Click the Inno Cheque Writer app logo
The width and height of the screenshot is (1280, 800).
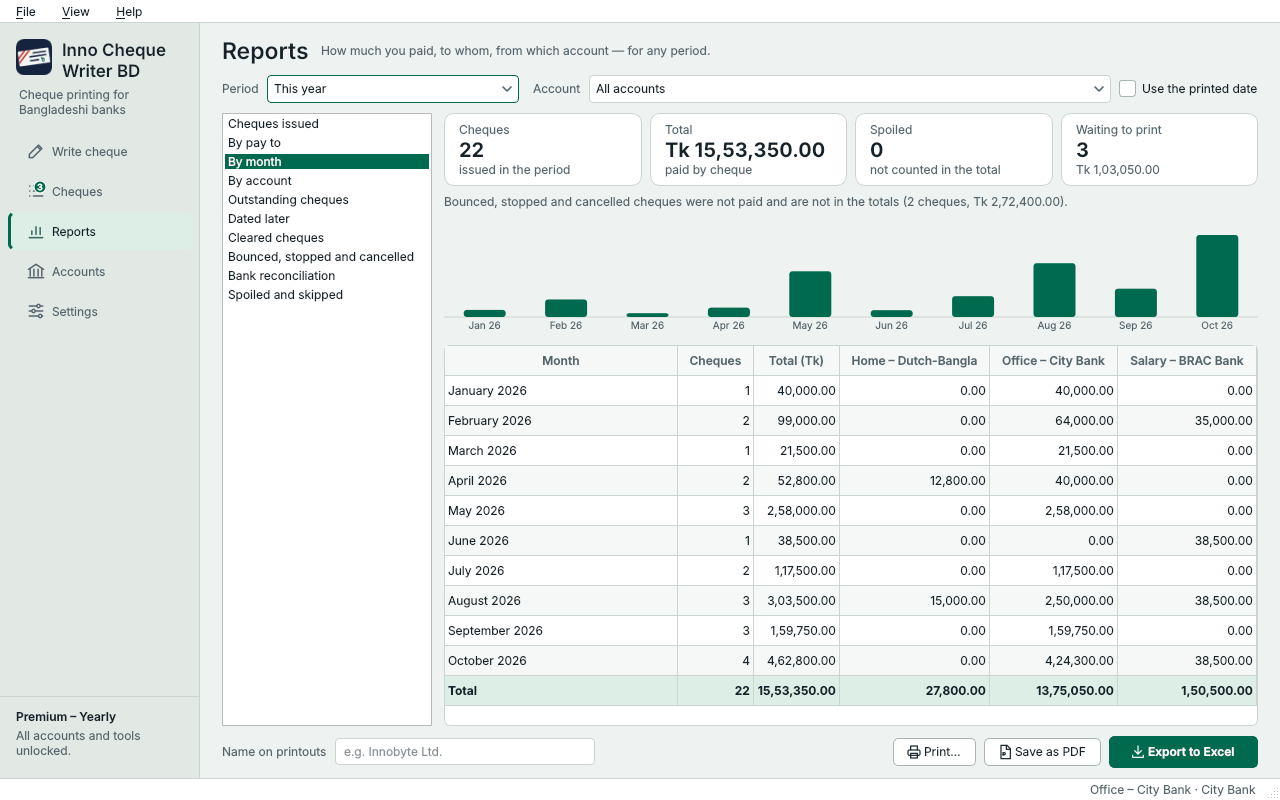click(x=34, y=57)
